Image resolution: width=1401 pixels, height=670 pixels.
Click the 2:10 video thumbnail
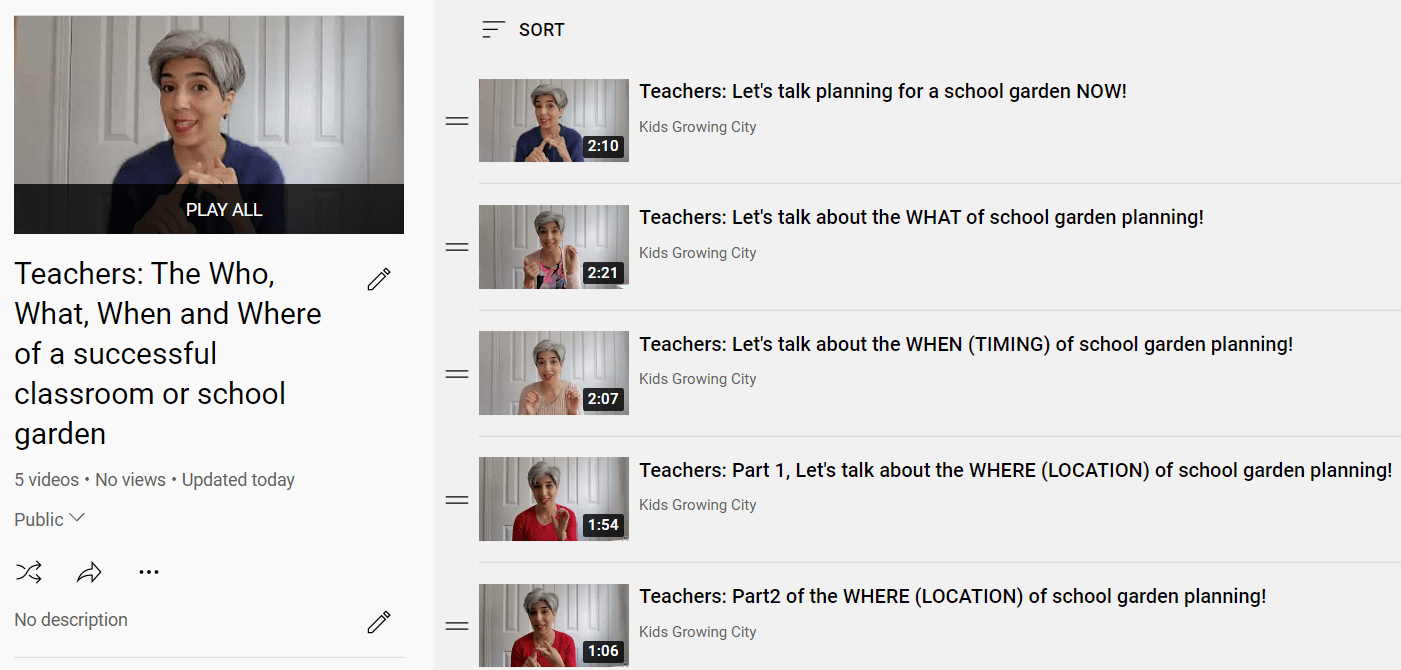[554, 121]
